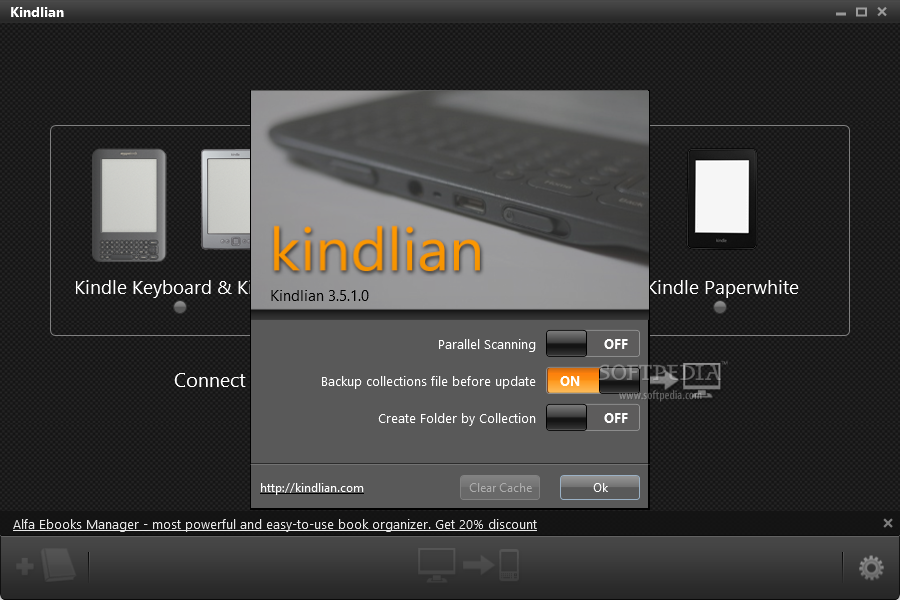
Task: Click the Connect text
Action: (x=210, y=380)
